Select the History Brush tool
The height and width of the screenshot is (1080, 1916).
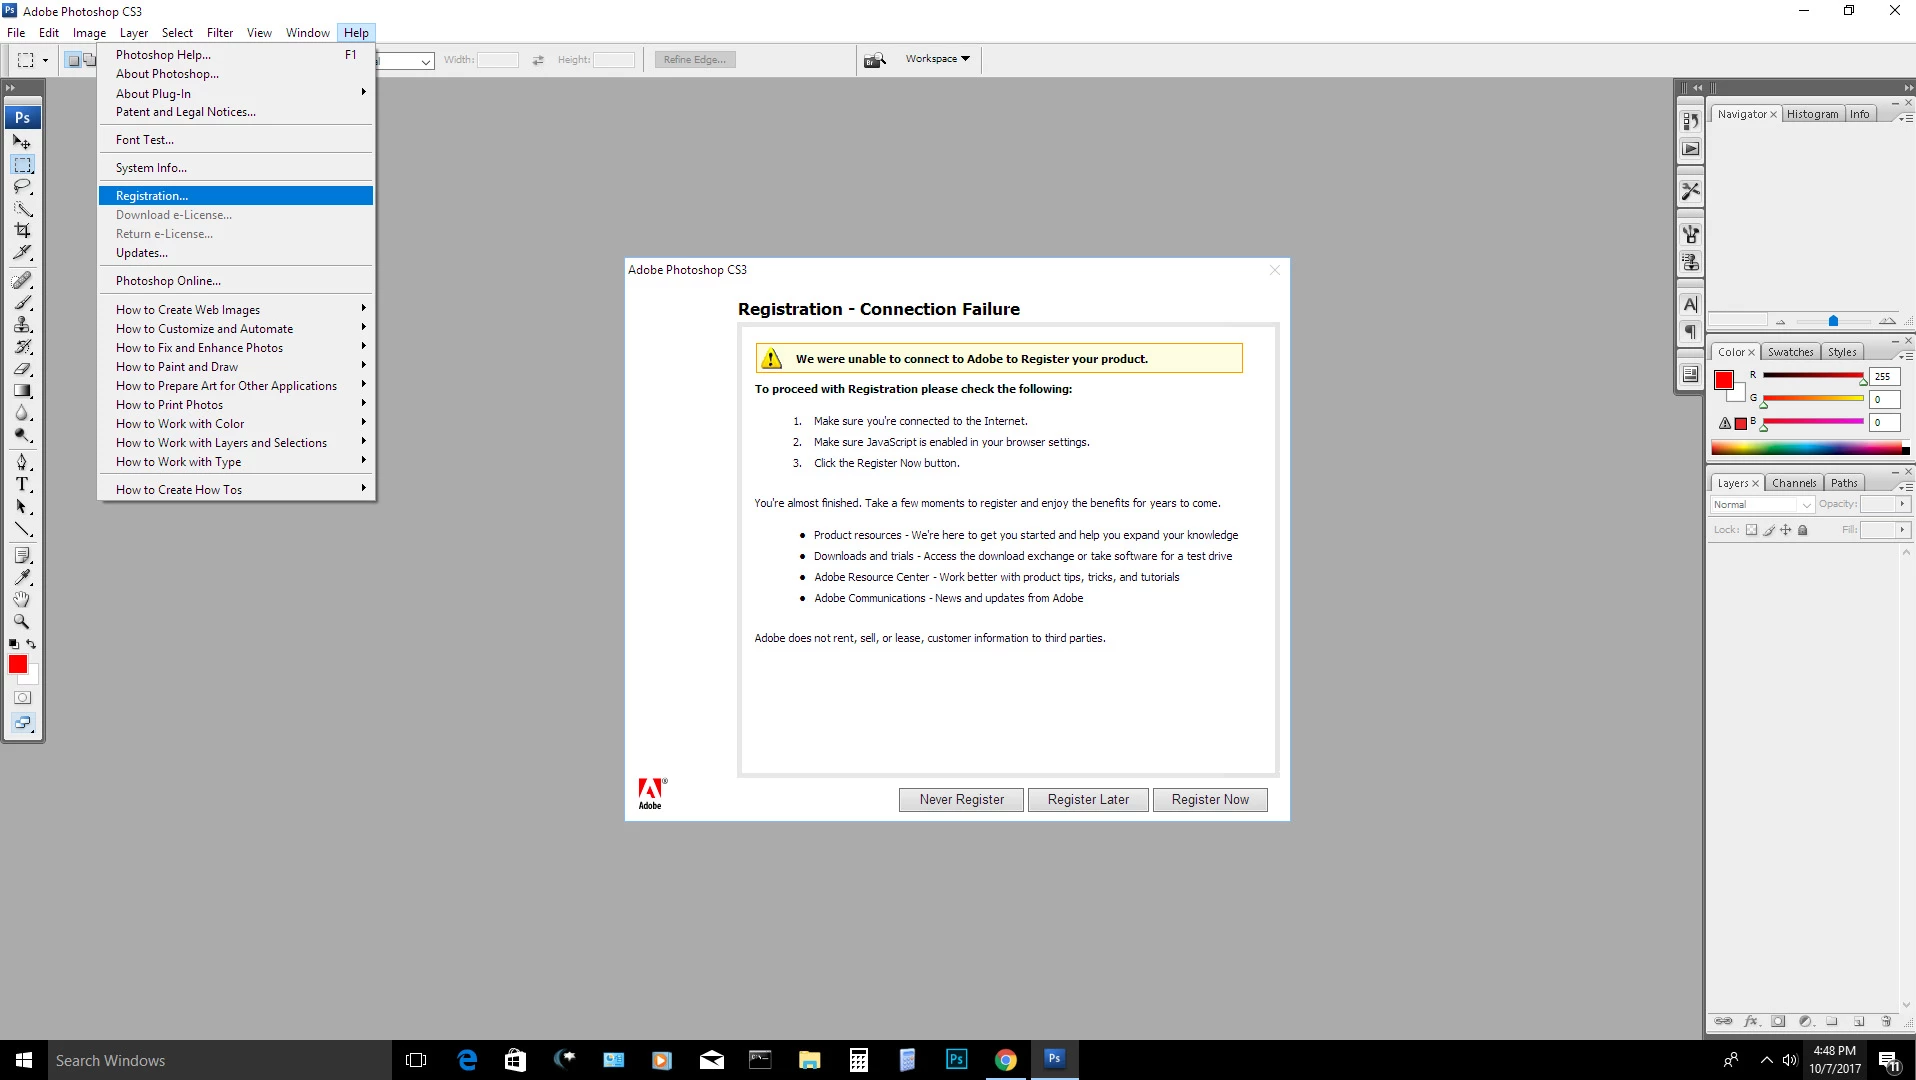(22, 347)
